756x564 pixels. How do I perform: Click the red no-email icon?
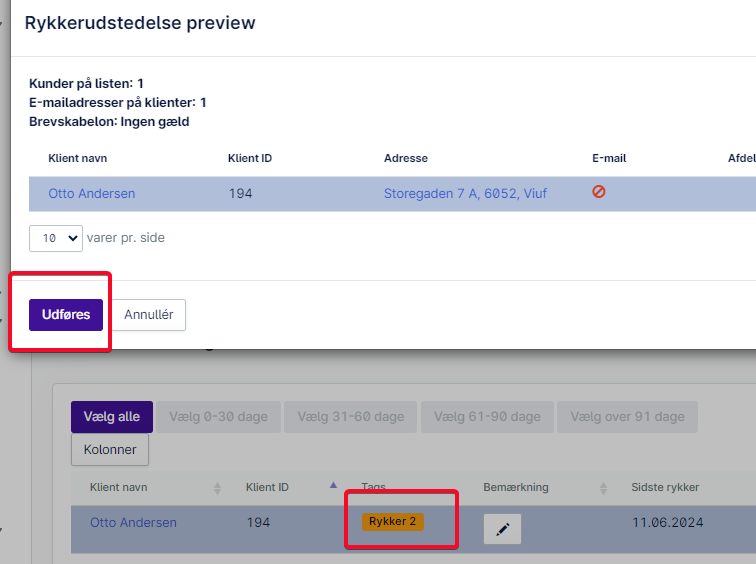[598, 192]
